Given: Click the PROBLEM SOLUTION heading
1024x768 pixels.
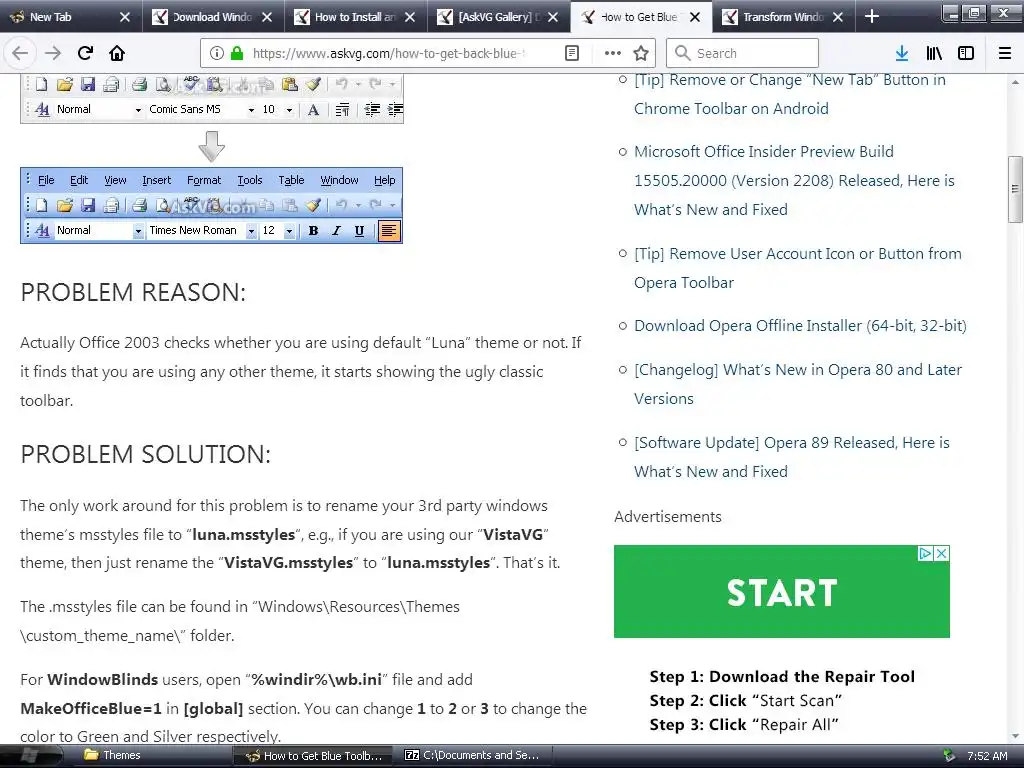Looking at the screenshot, I should [x=145, y=455].
